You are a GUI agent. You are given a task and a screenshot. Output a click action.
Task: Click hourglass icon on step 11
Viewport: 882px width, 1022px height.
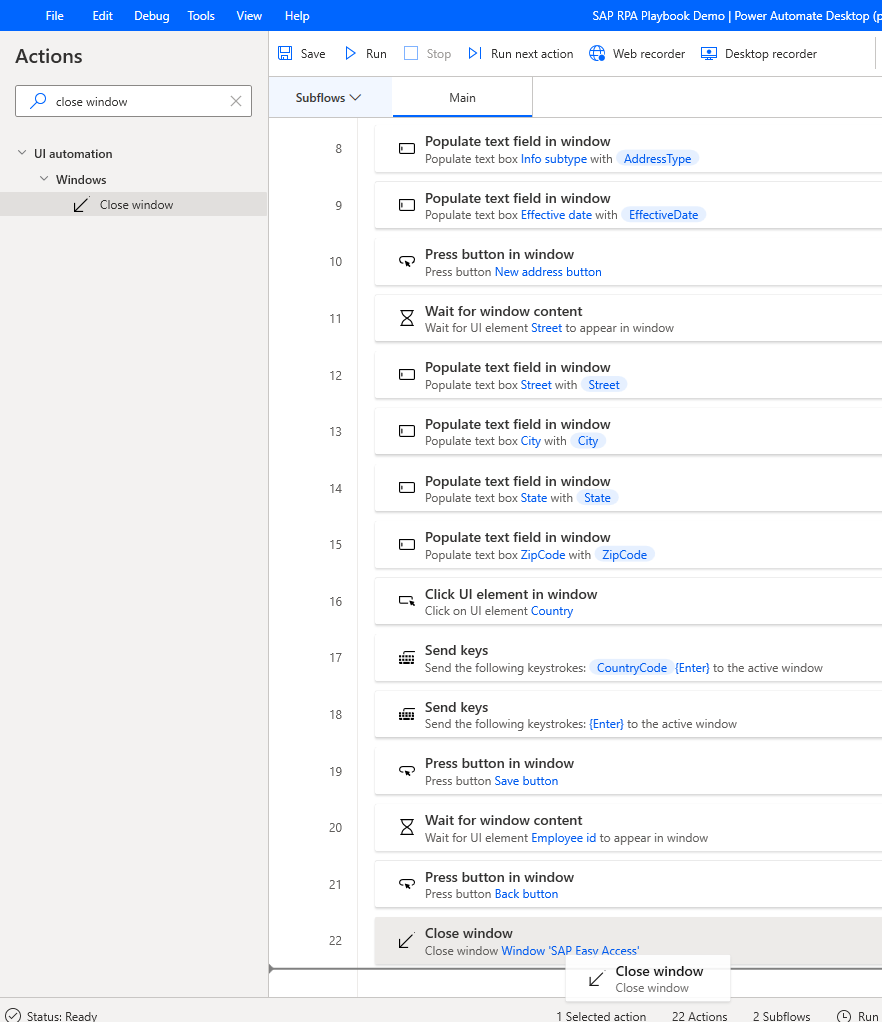tap(407, 318)
